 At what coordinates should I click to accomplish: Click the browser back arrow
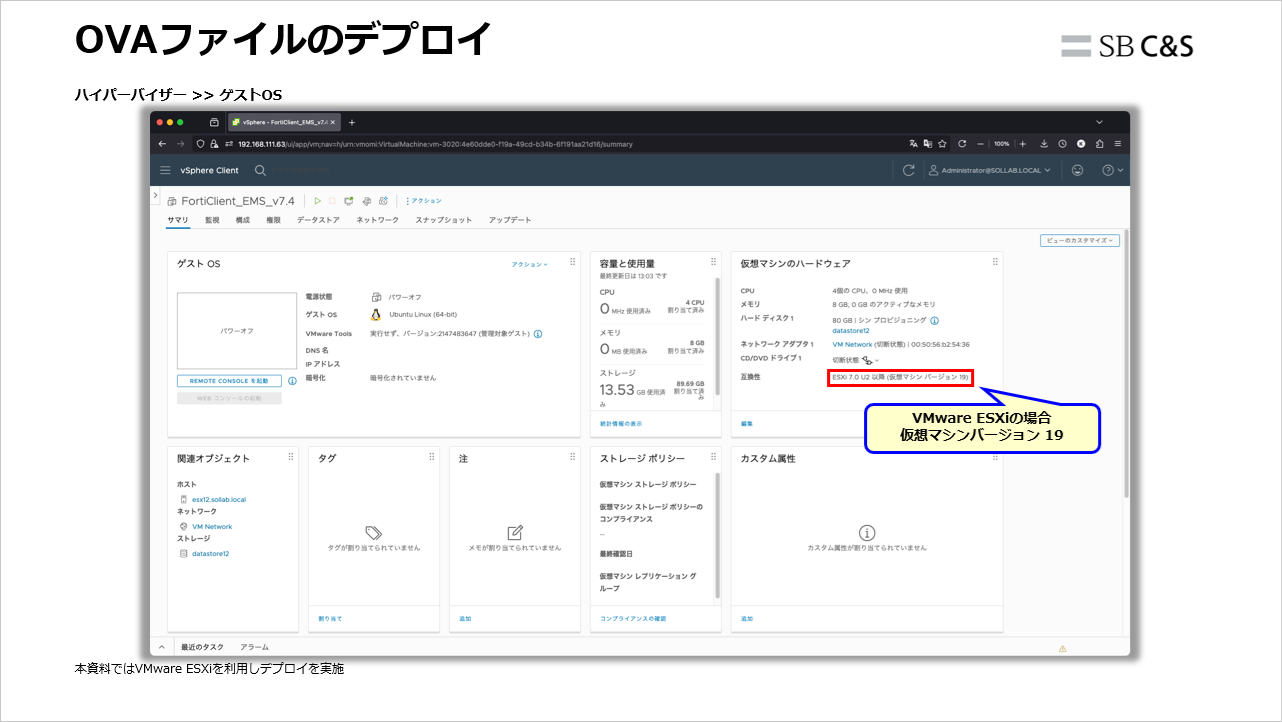click(x=163, y=143)
